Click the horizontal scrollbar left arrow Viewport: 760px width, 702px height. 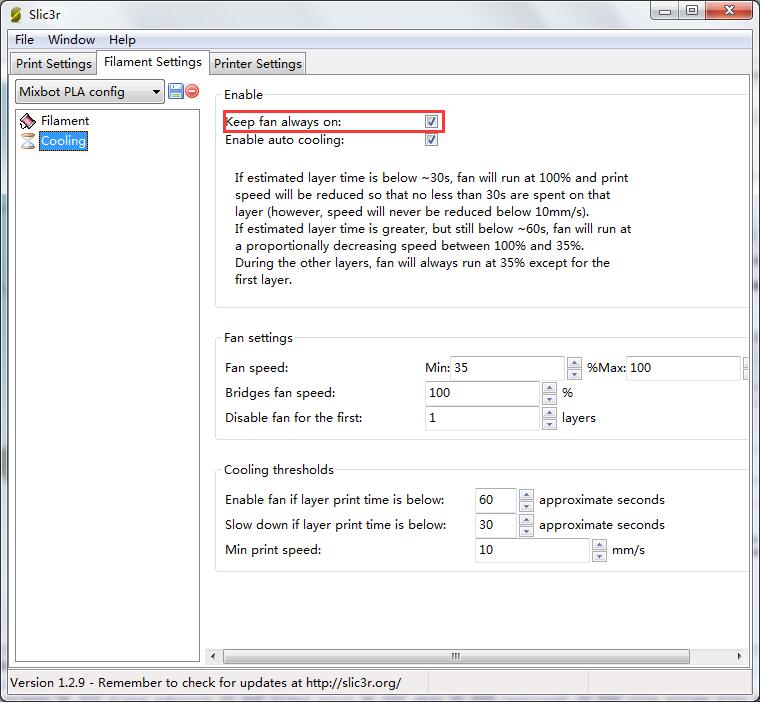point(213,656)
